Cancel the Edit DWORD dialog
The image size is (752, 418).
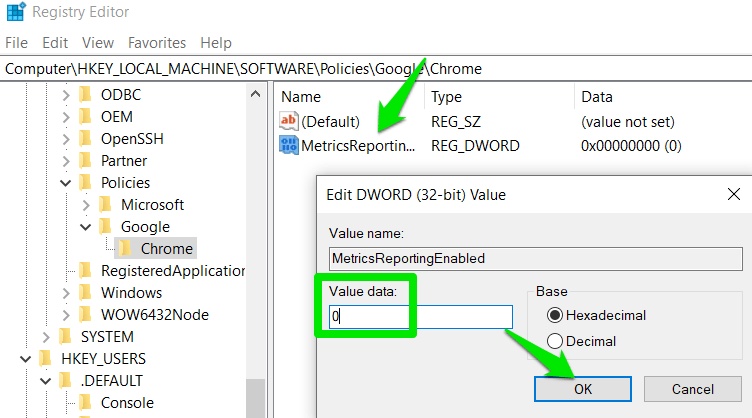(692, 389)
